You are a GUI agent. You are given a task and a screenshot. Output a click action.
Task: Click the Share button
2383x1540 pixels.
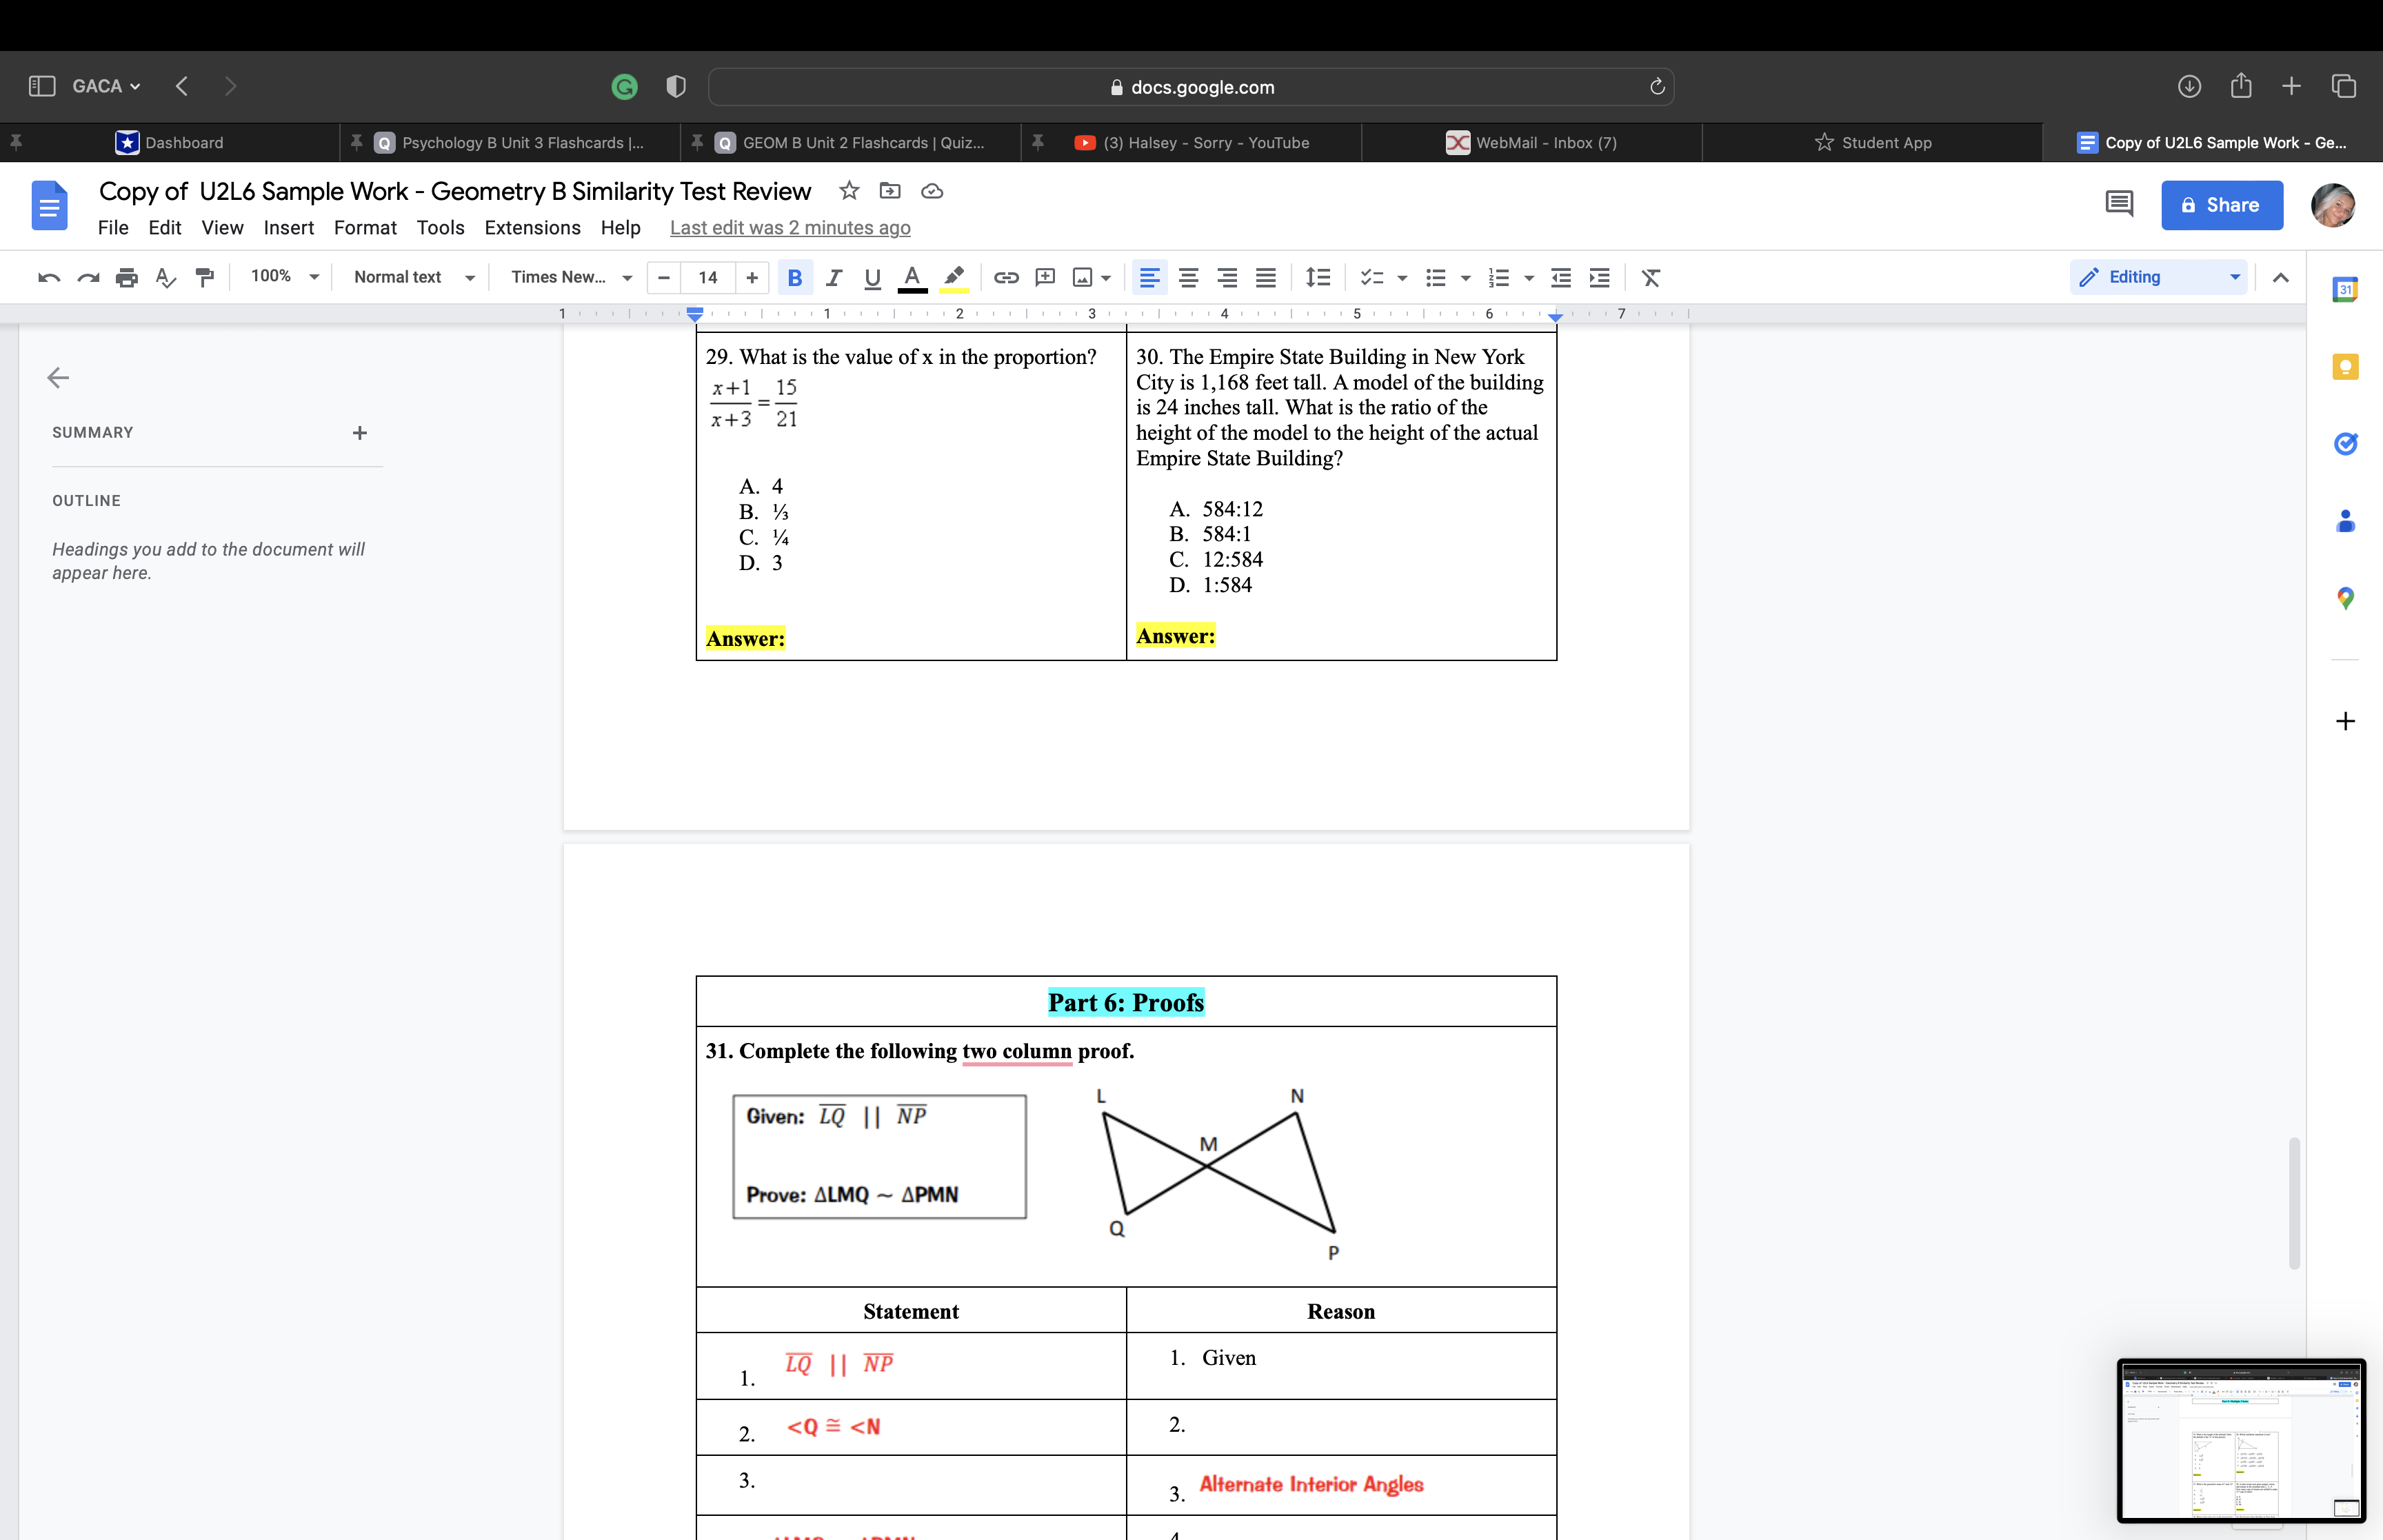coord(2222,205)
